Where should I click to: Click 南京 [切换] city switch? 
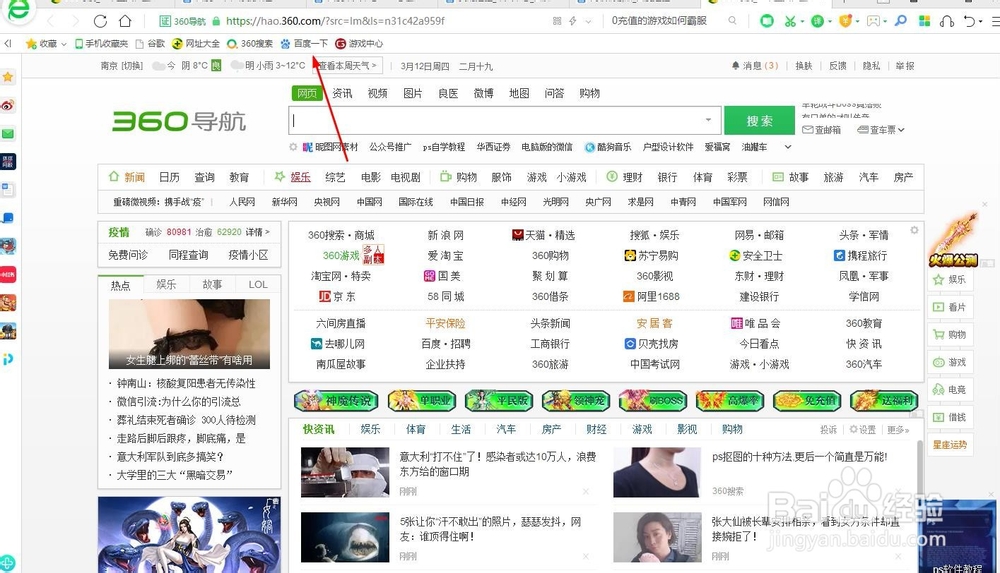[122, 66]
